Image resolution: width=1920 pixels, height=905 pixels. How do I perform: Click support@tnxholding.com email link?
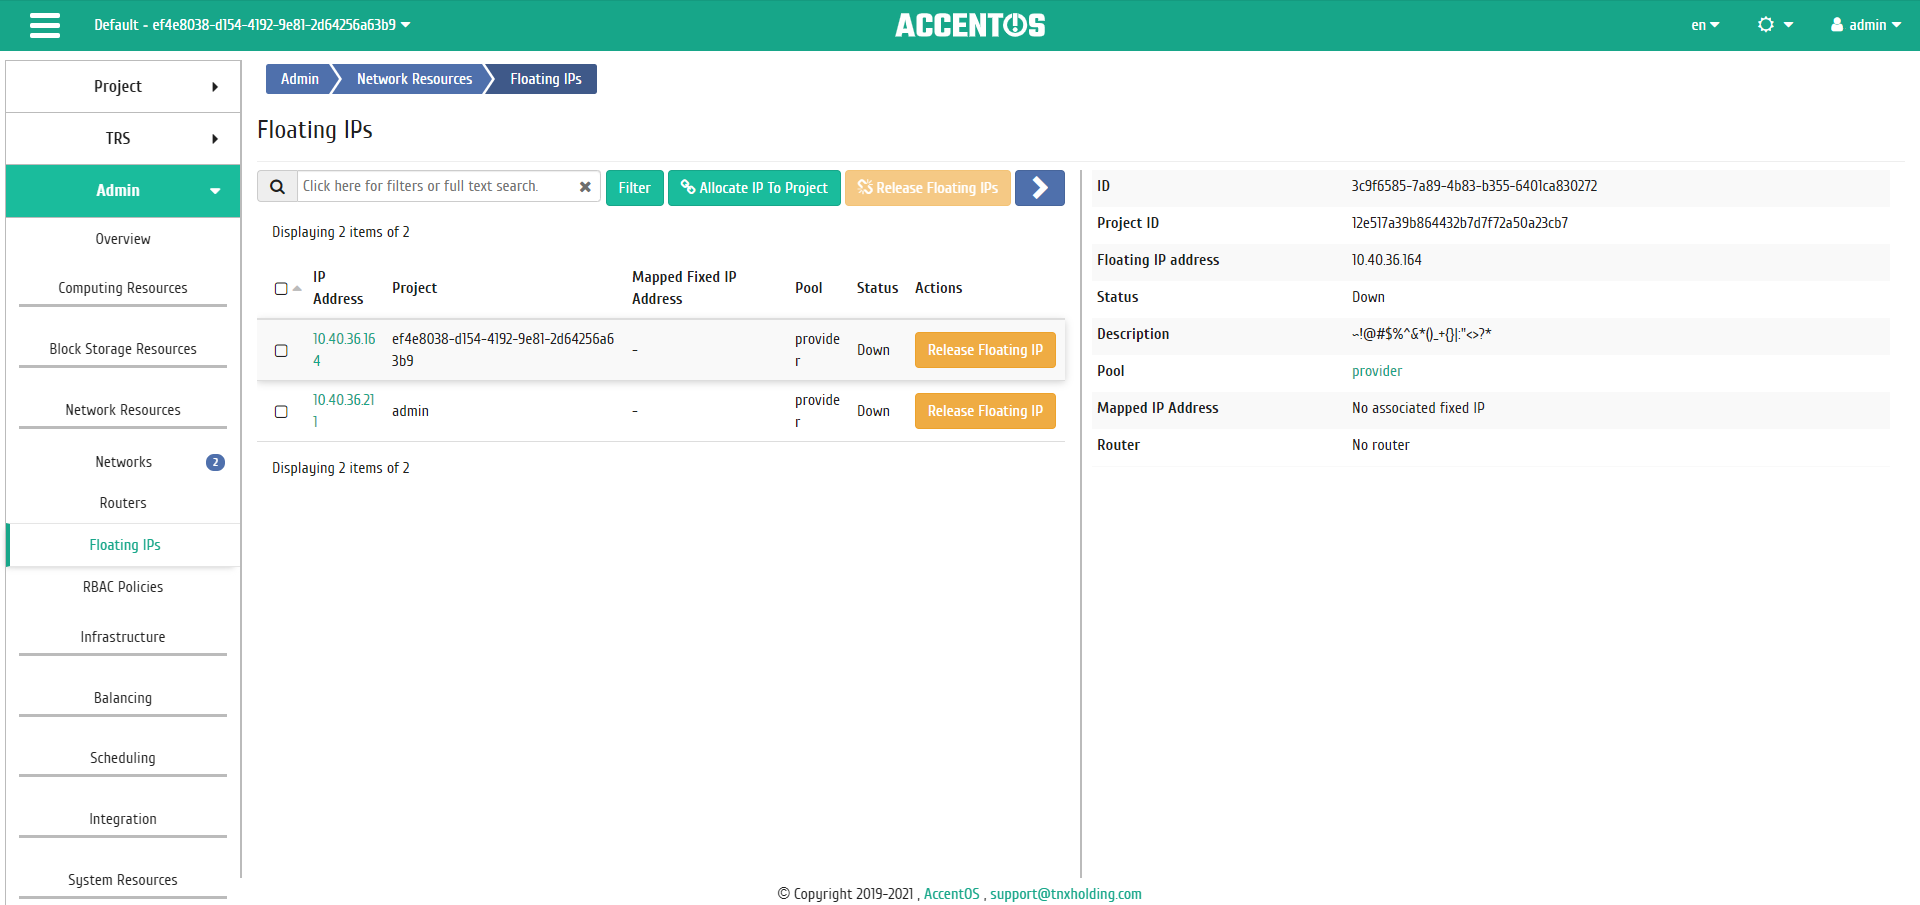pos(1066,894)
